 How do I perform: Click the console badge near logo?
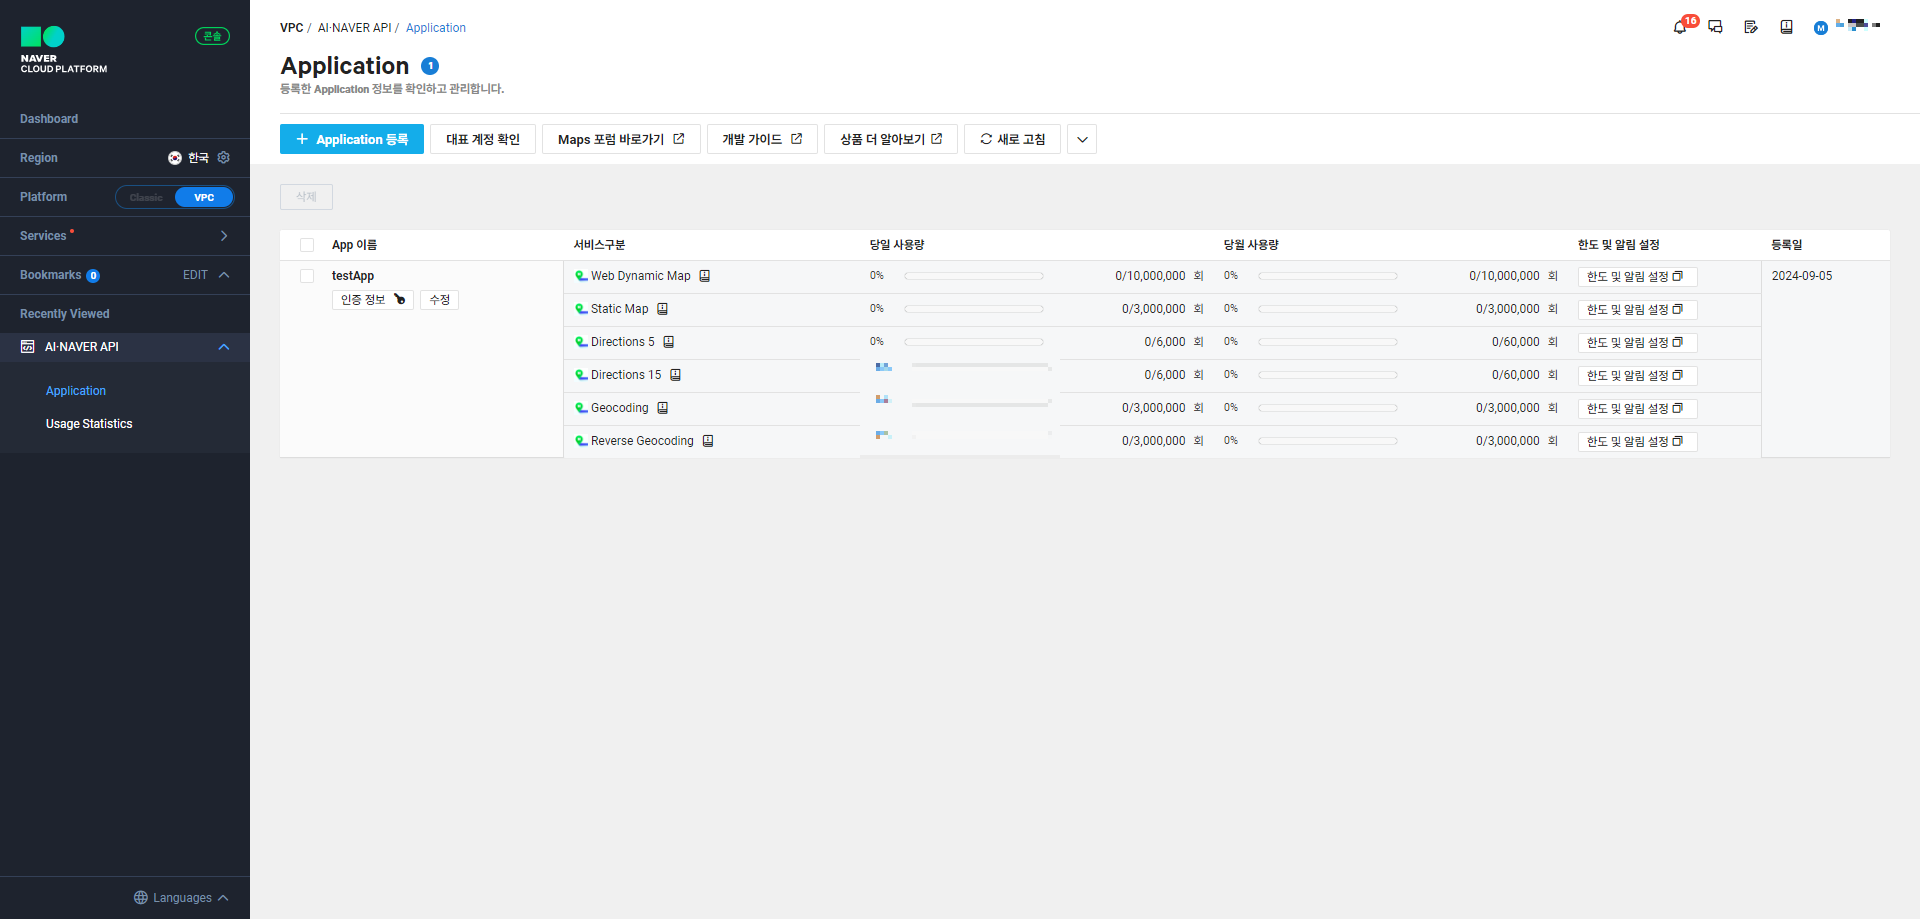click(212, 36)
